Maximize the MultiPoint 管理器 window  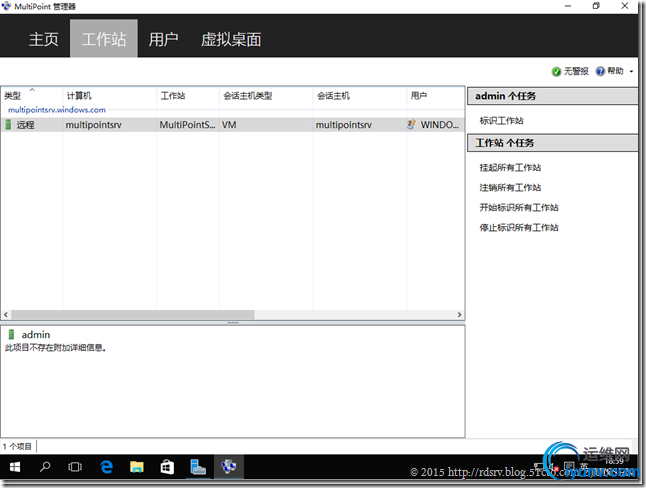click(596, 6)
